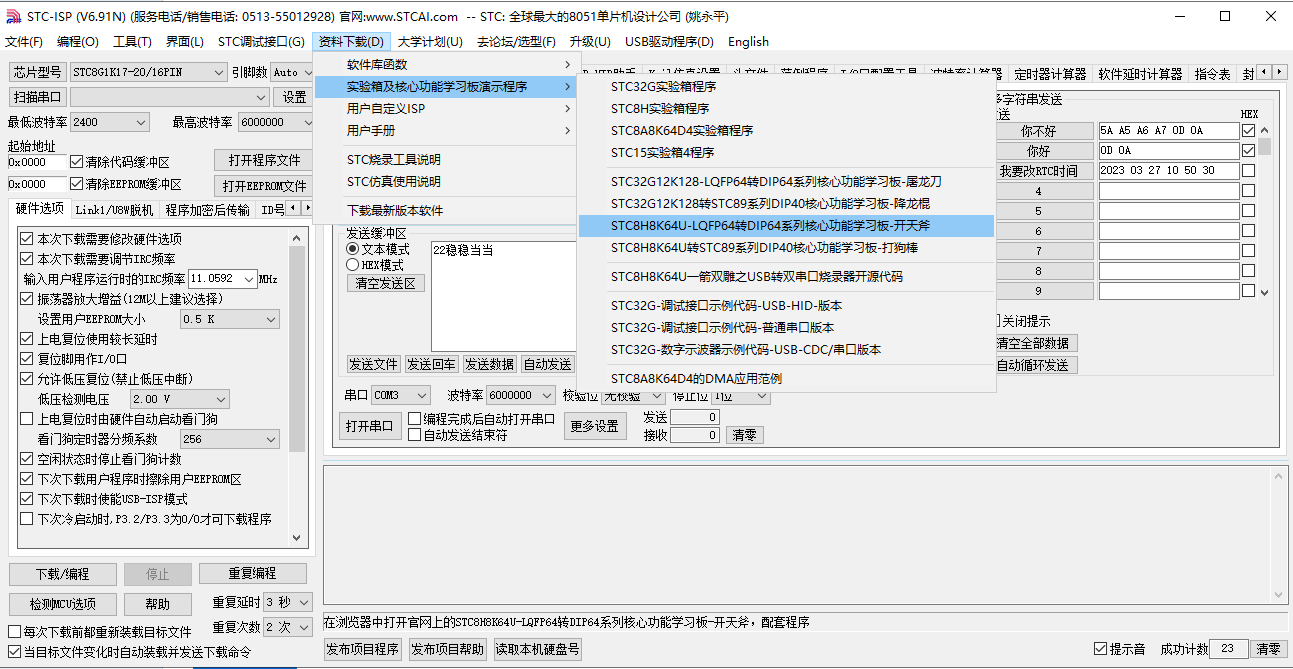Screen dimensions: 1293x669
Task: Open the 低压检测电压 2.00 V dropdown
Action: (x=180, y=399)
